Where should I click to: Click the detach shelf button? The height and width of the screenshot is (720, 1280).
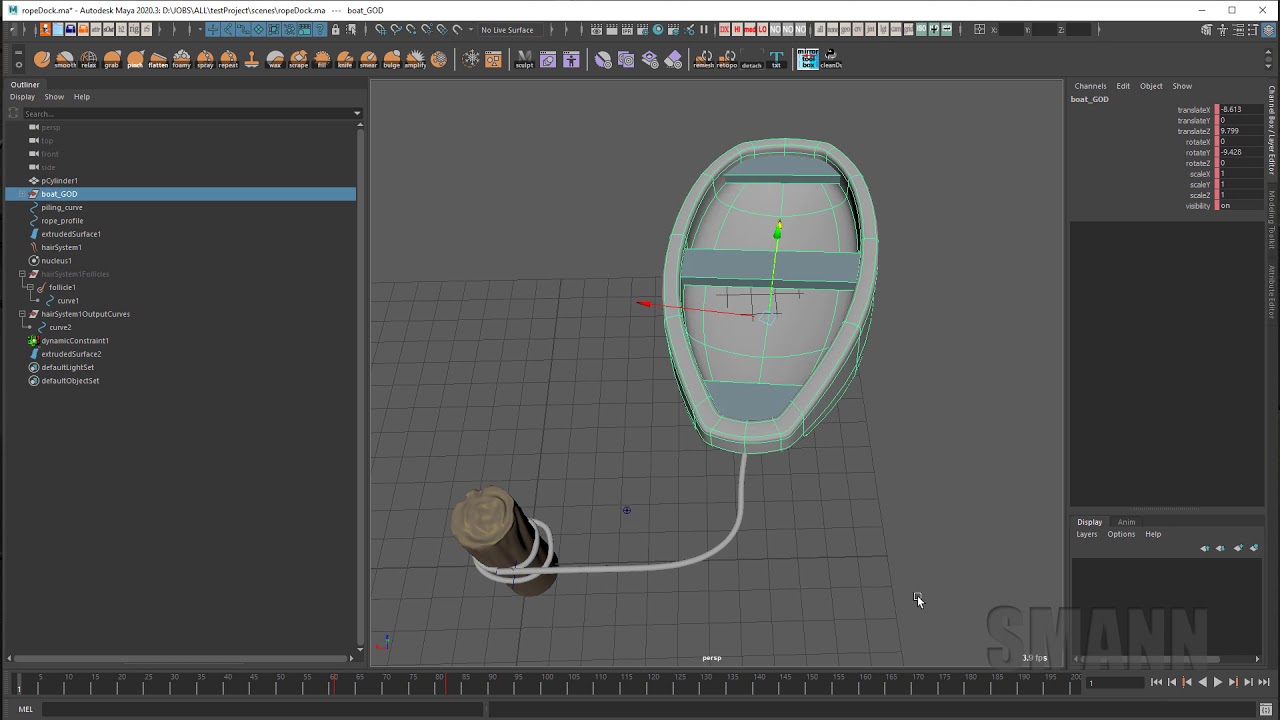[751, 59]
